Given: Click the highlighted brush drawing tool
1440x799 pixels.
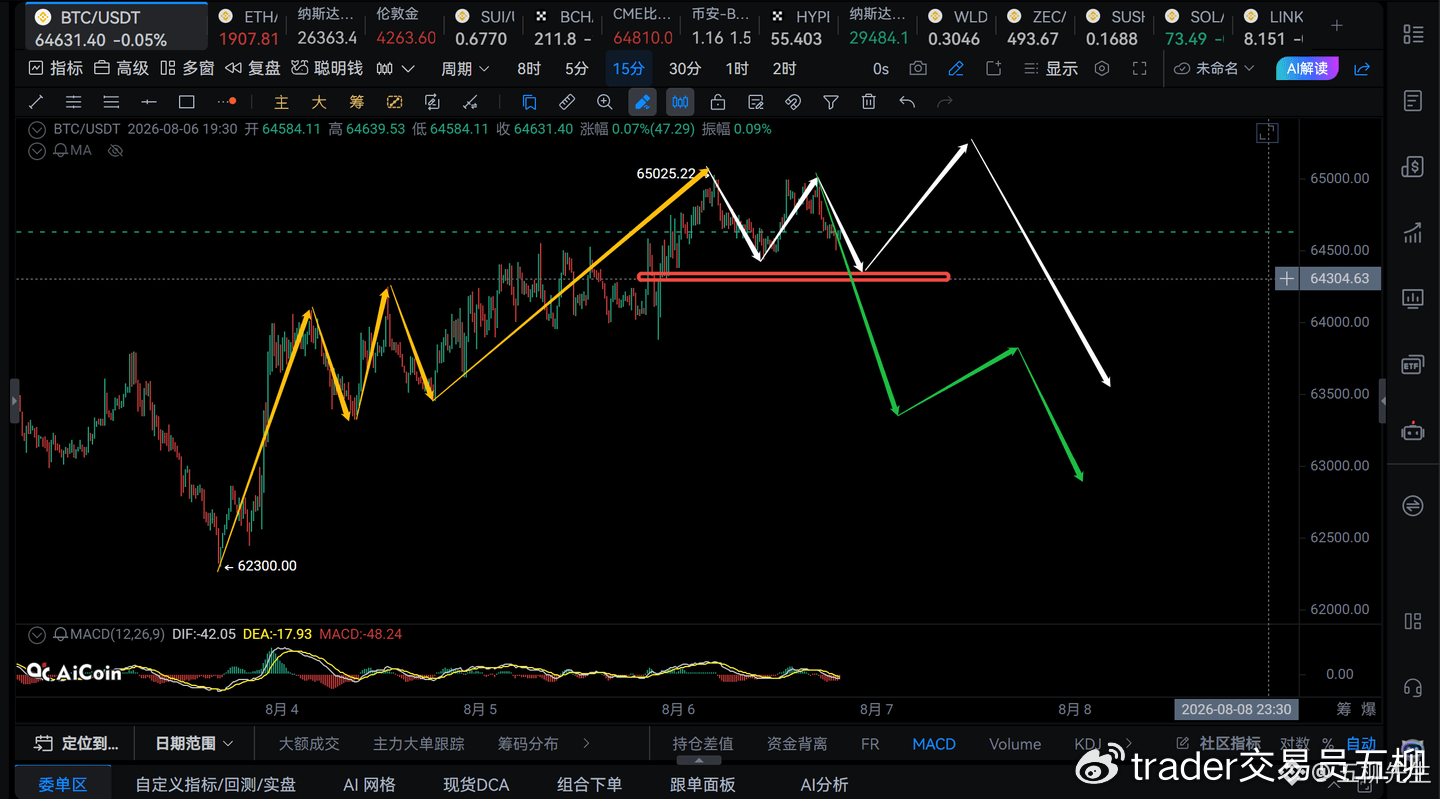Looking at the screenshot, I should [x=642, y=102].
